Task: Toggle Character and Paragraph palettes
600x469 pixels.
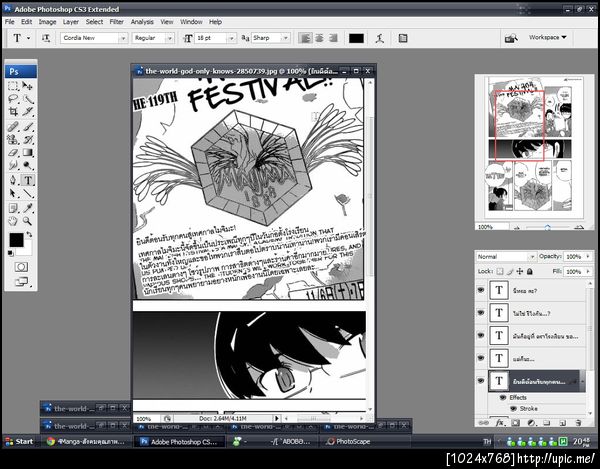Action: click(x=403, y=38)
